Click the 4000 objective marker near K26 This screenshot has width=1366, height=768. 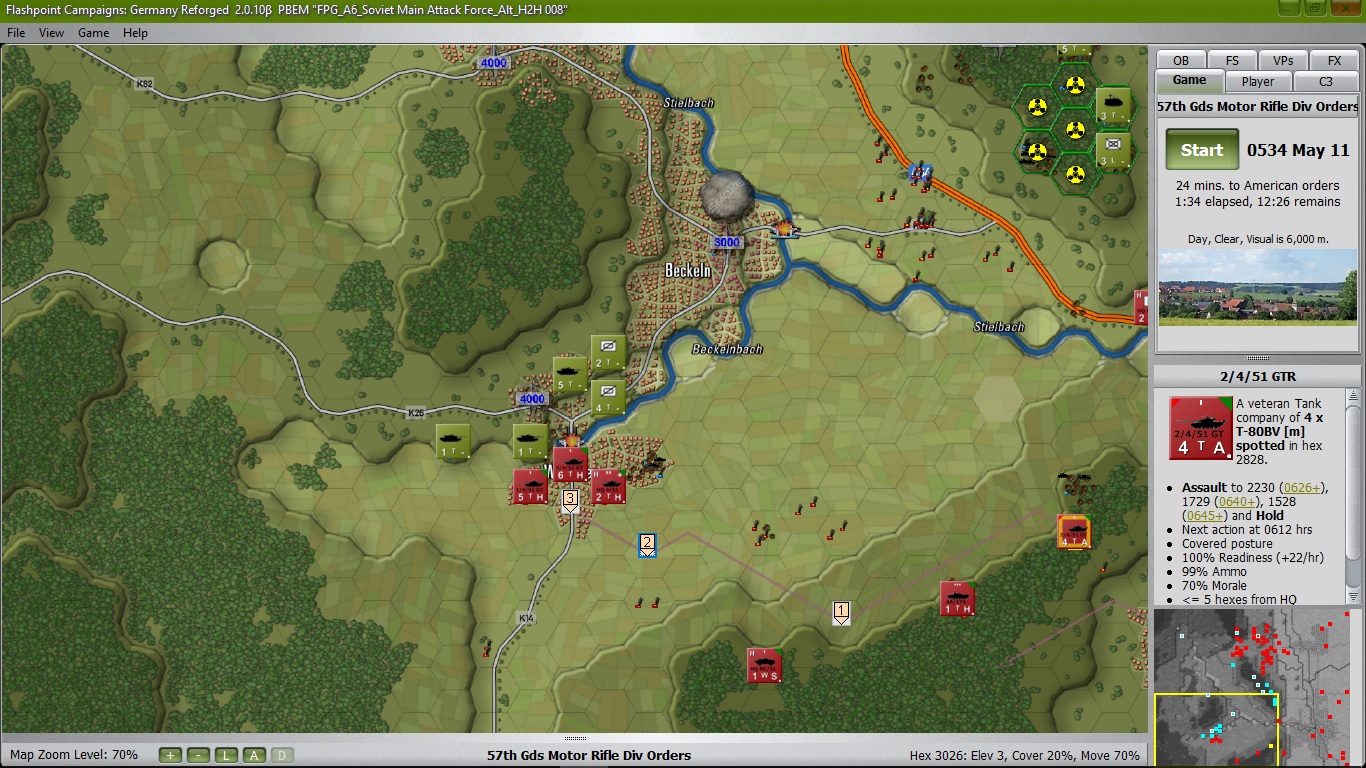click(531, 399)
